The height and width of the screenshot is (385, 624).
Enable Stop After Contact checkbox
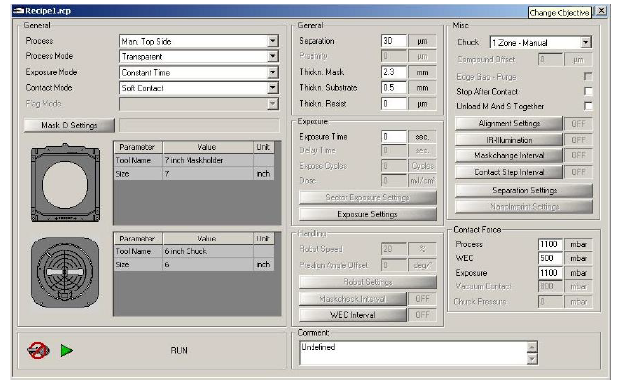(588, 91)
